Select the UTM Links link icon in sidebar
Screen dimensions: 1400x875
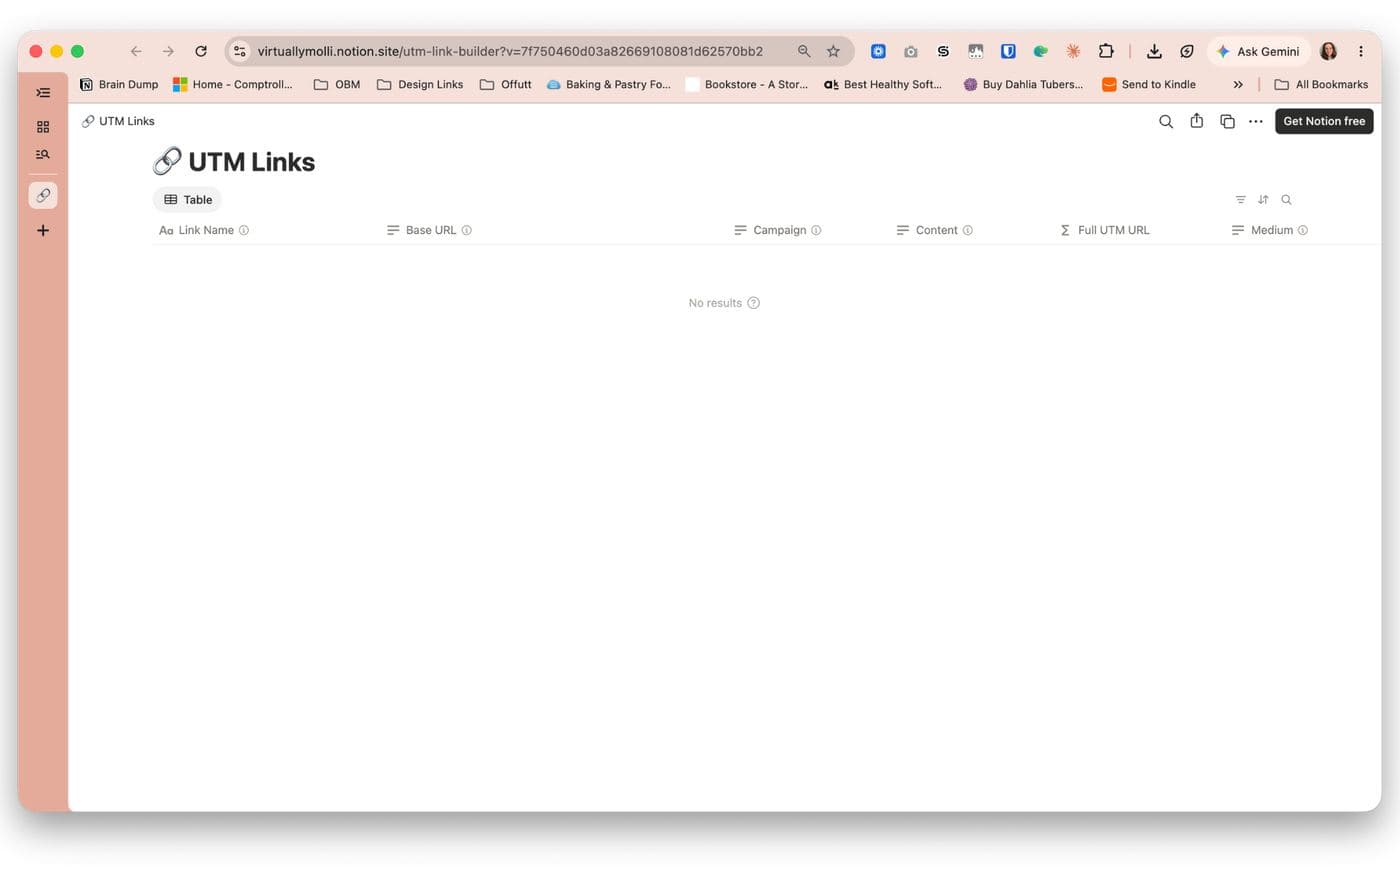click(43, 196)
